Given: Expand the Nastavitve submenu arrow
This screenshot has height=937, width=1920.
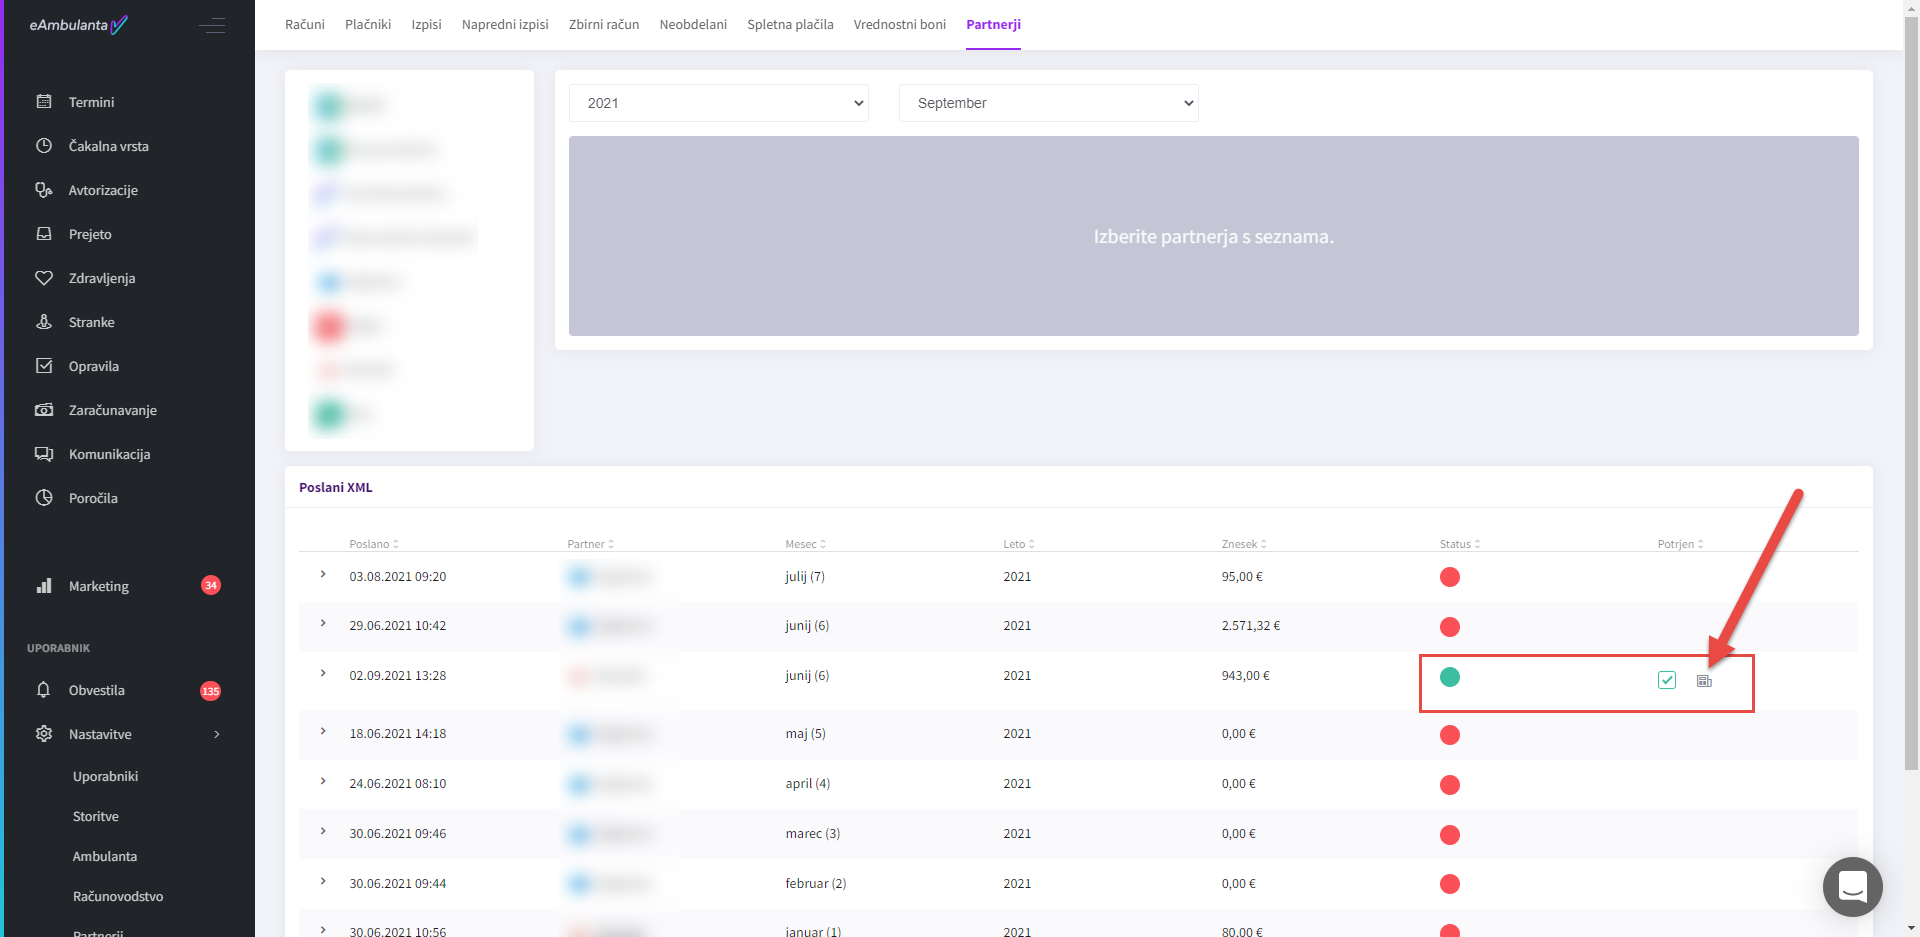Looking at the screenshot, I should 217,734.
